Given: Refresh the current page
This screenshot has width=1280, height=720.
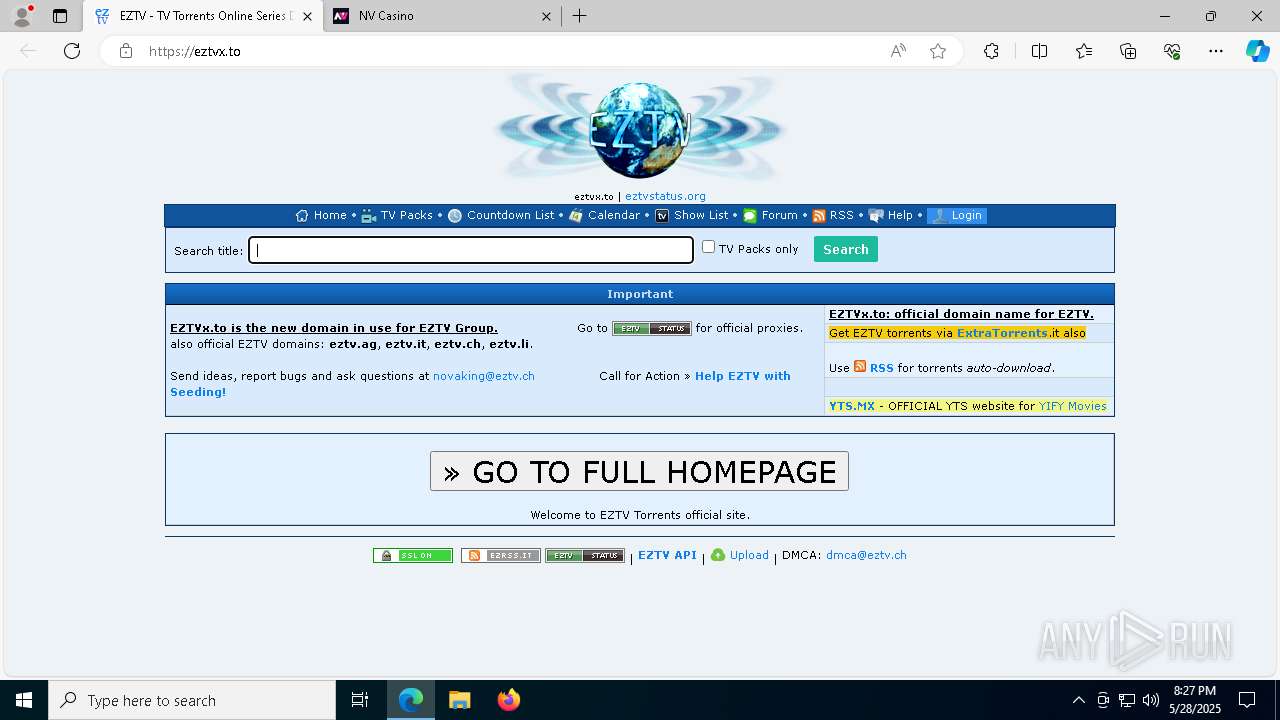Looking at the screenshot, I should (72, 51).
